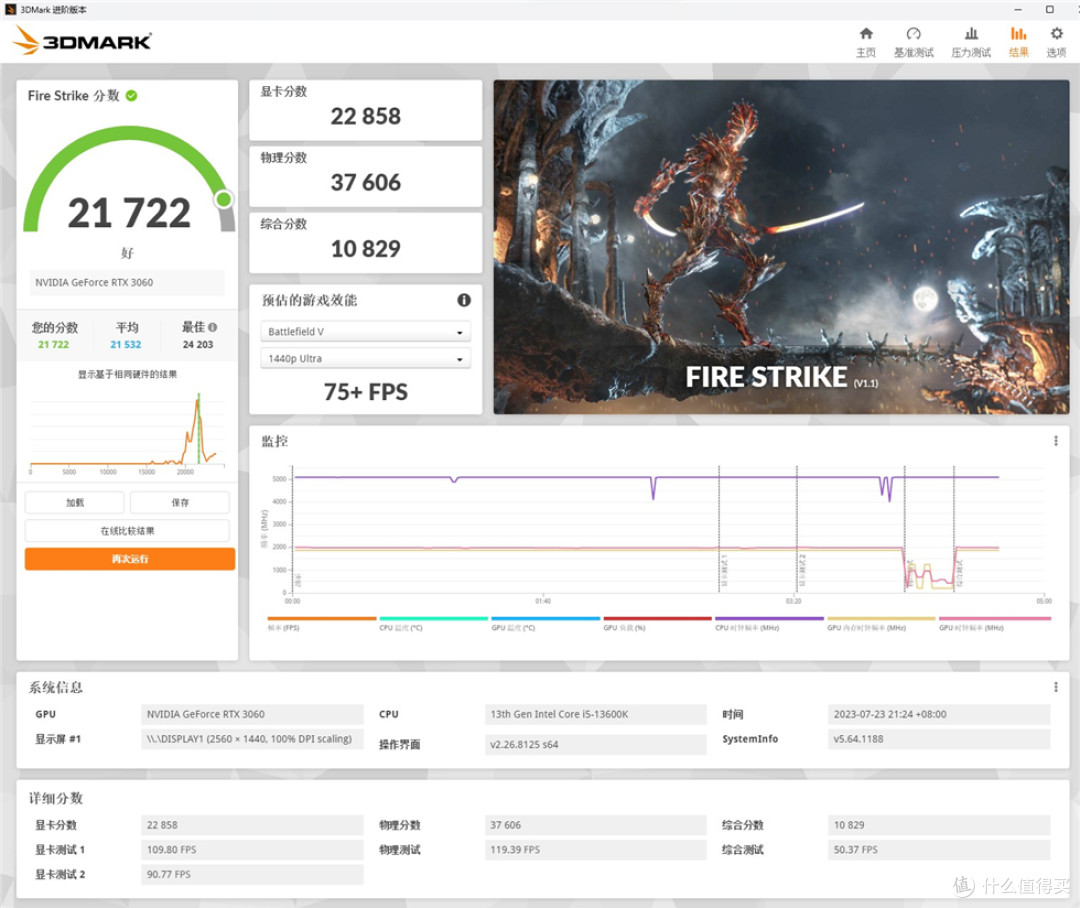Click the Save button
Viewport: 1080px width, 908px height.
[x=180, y=502]
